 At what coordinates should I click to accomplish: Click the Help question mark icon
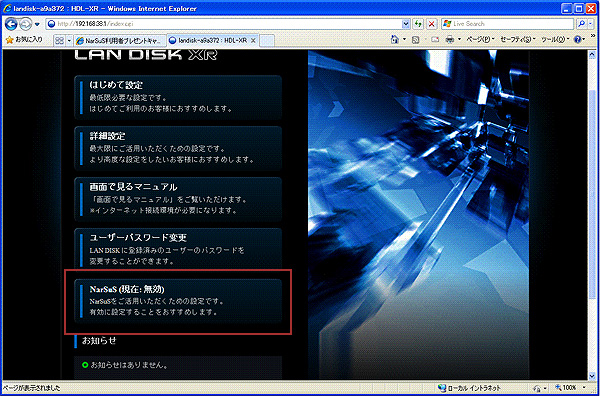[577, 39]
